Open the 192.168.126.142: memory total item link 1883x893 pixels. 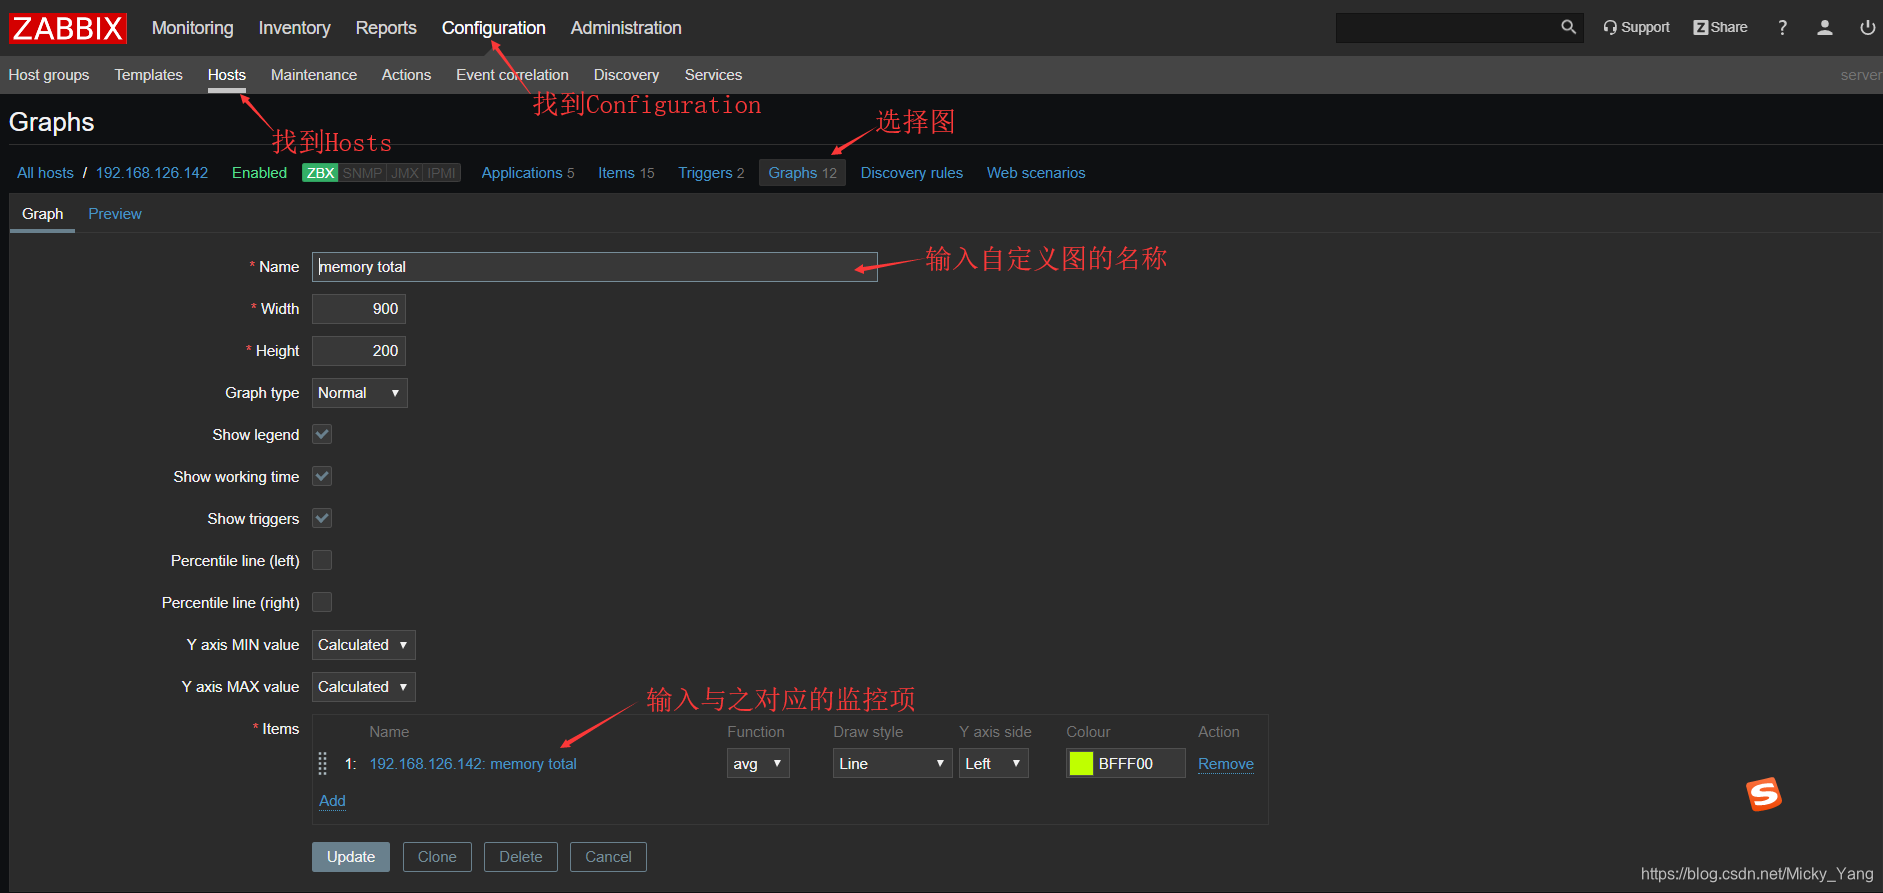click(473, 764)
